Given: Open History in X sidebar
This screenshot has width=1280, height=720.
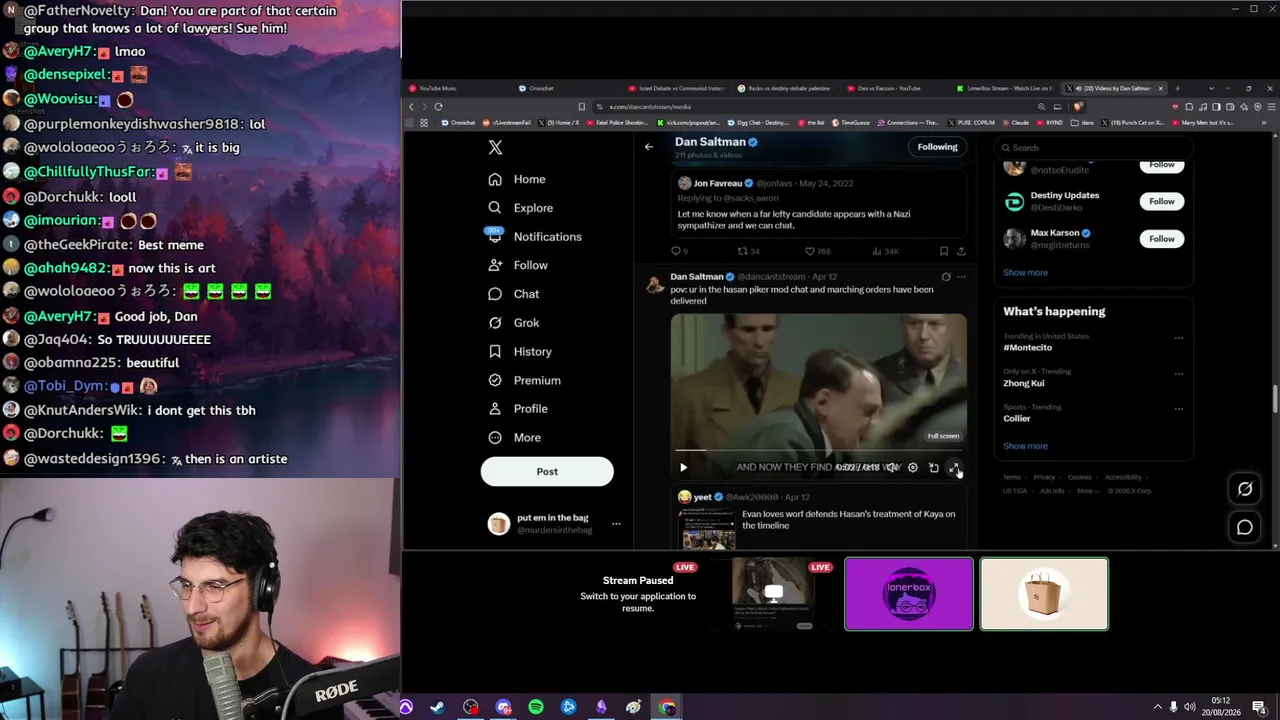Looking at the screenshot, I should coord(520,352).
